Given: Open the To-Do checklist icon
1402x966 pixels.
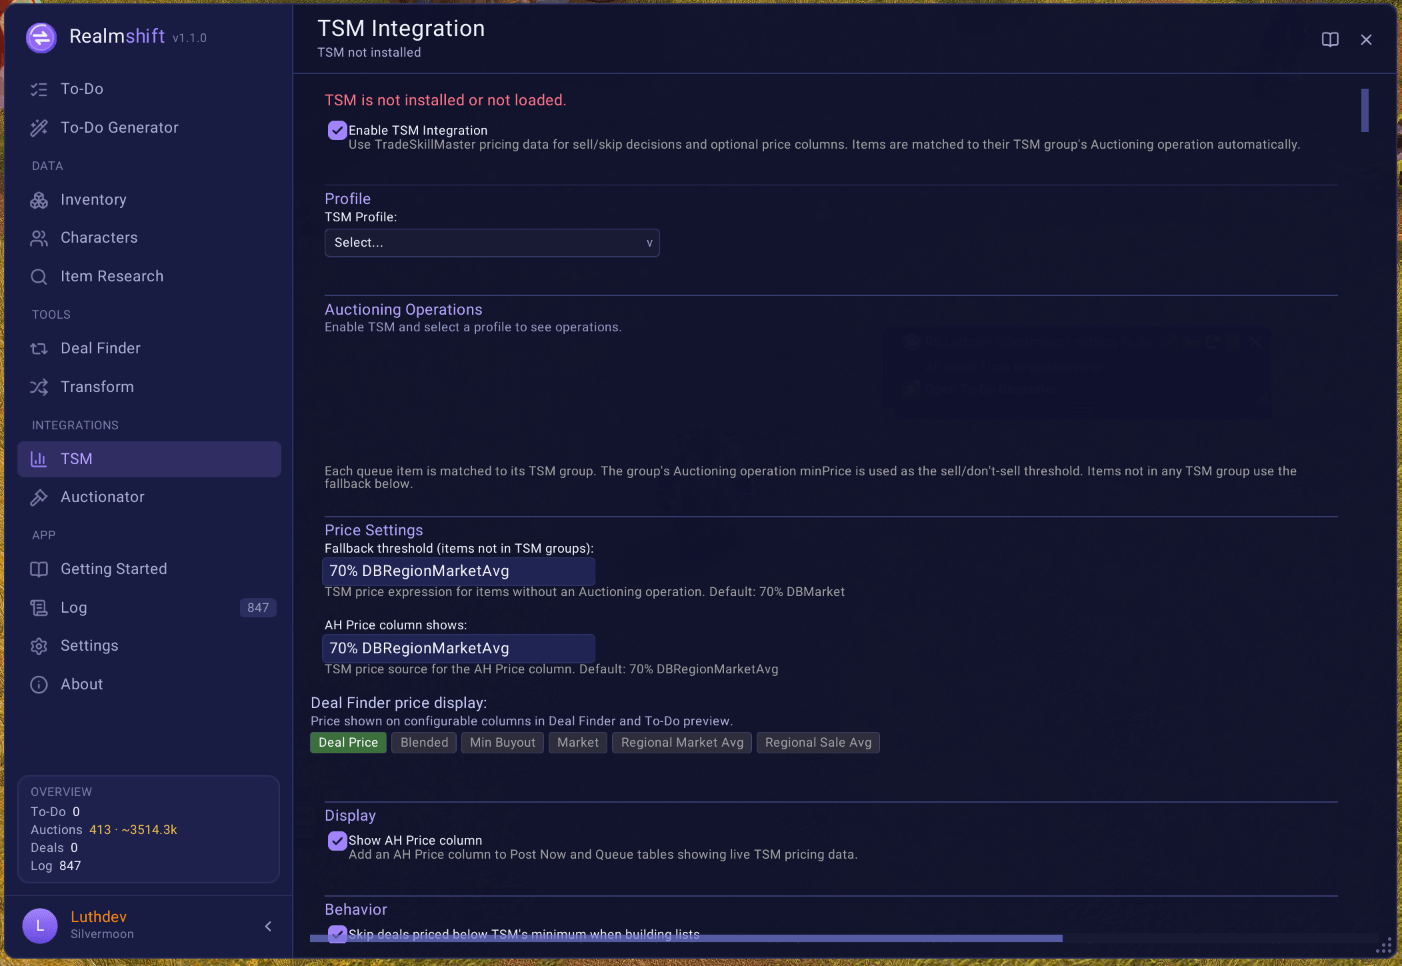Looking at the screenshot, I should click(x=39, y=89).
